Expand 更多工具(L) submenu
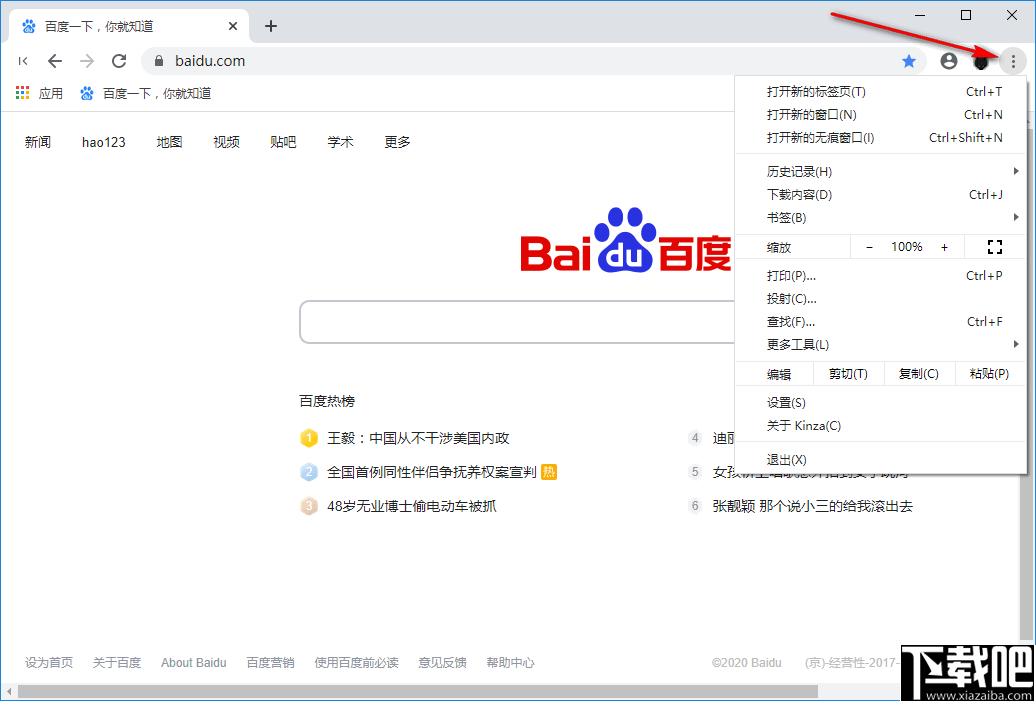1036x701 pixels. (881, 344)
